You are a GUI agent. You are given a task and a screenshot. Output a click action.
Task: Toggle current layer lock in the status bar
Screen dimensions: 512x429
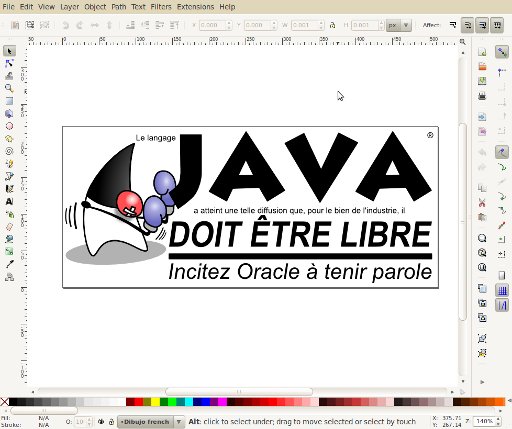click(x=112, y=422)
